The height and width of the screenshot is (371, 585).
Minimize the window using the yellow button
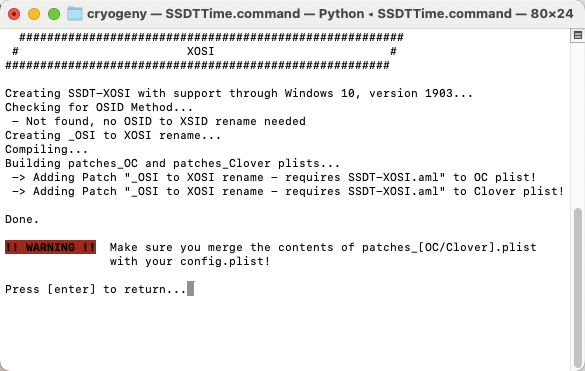[x=34, y=14]
